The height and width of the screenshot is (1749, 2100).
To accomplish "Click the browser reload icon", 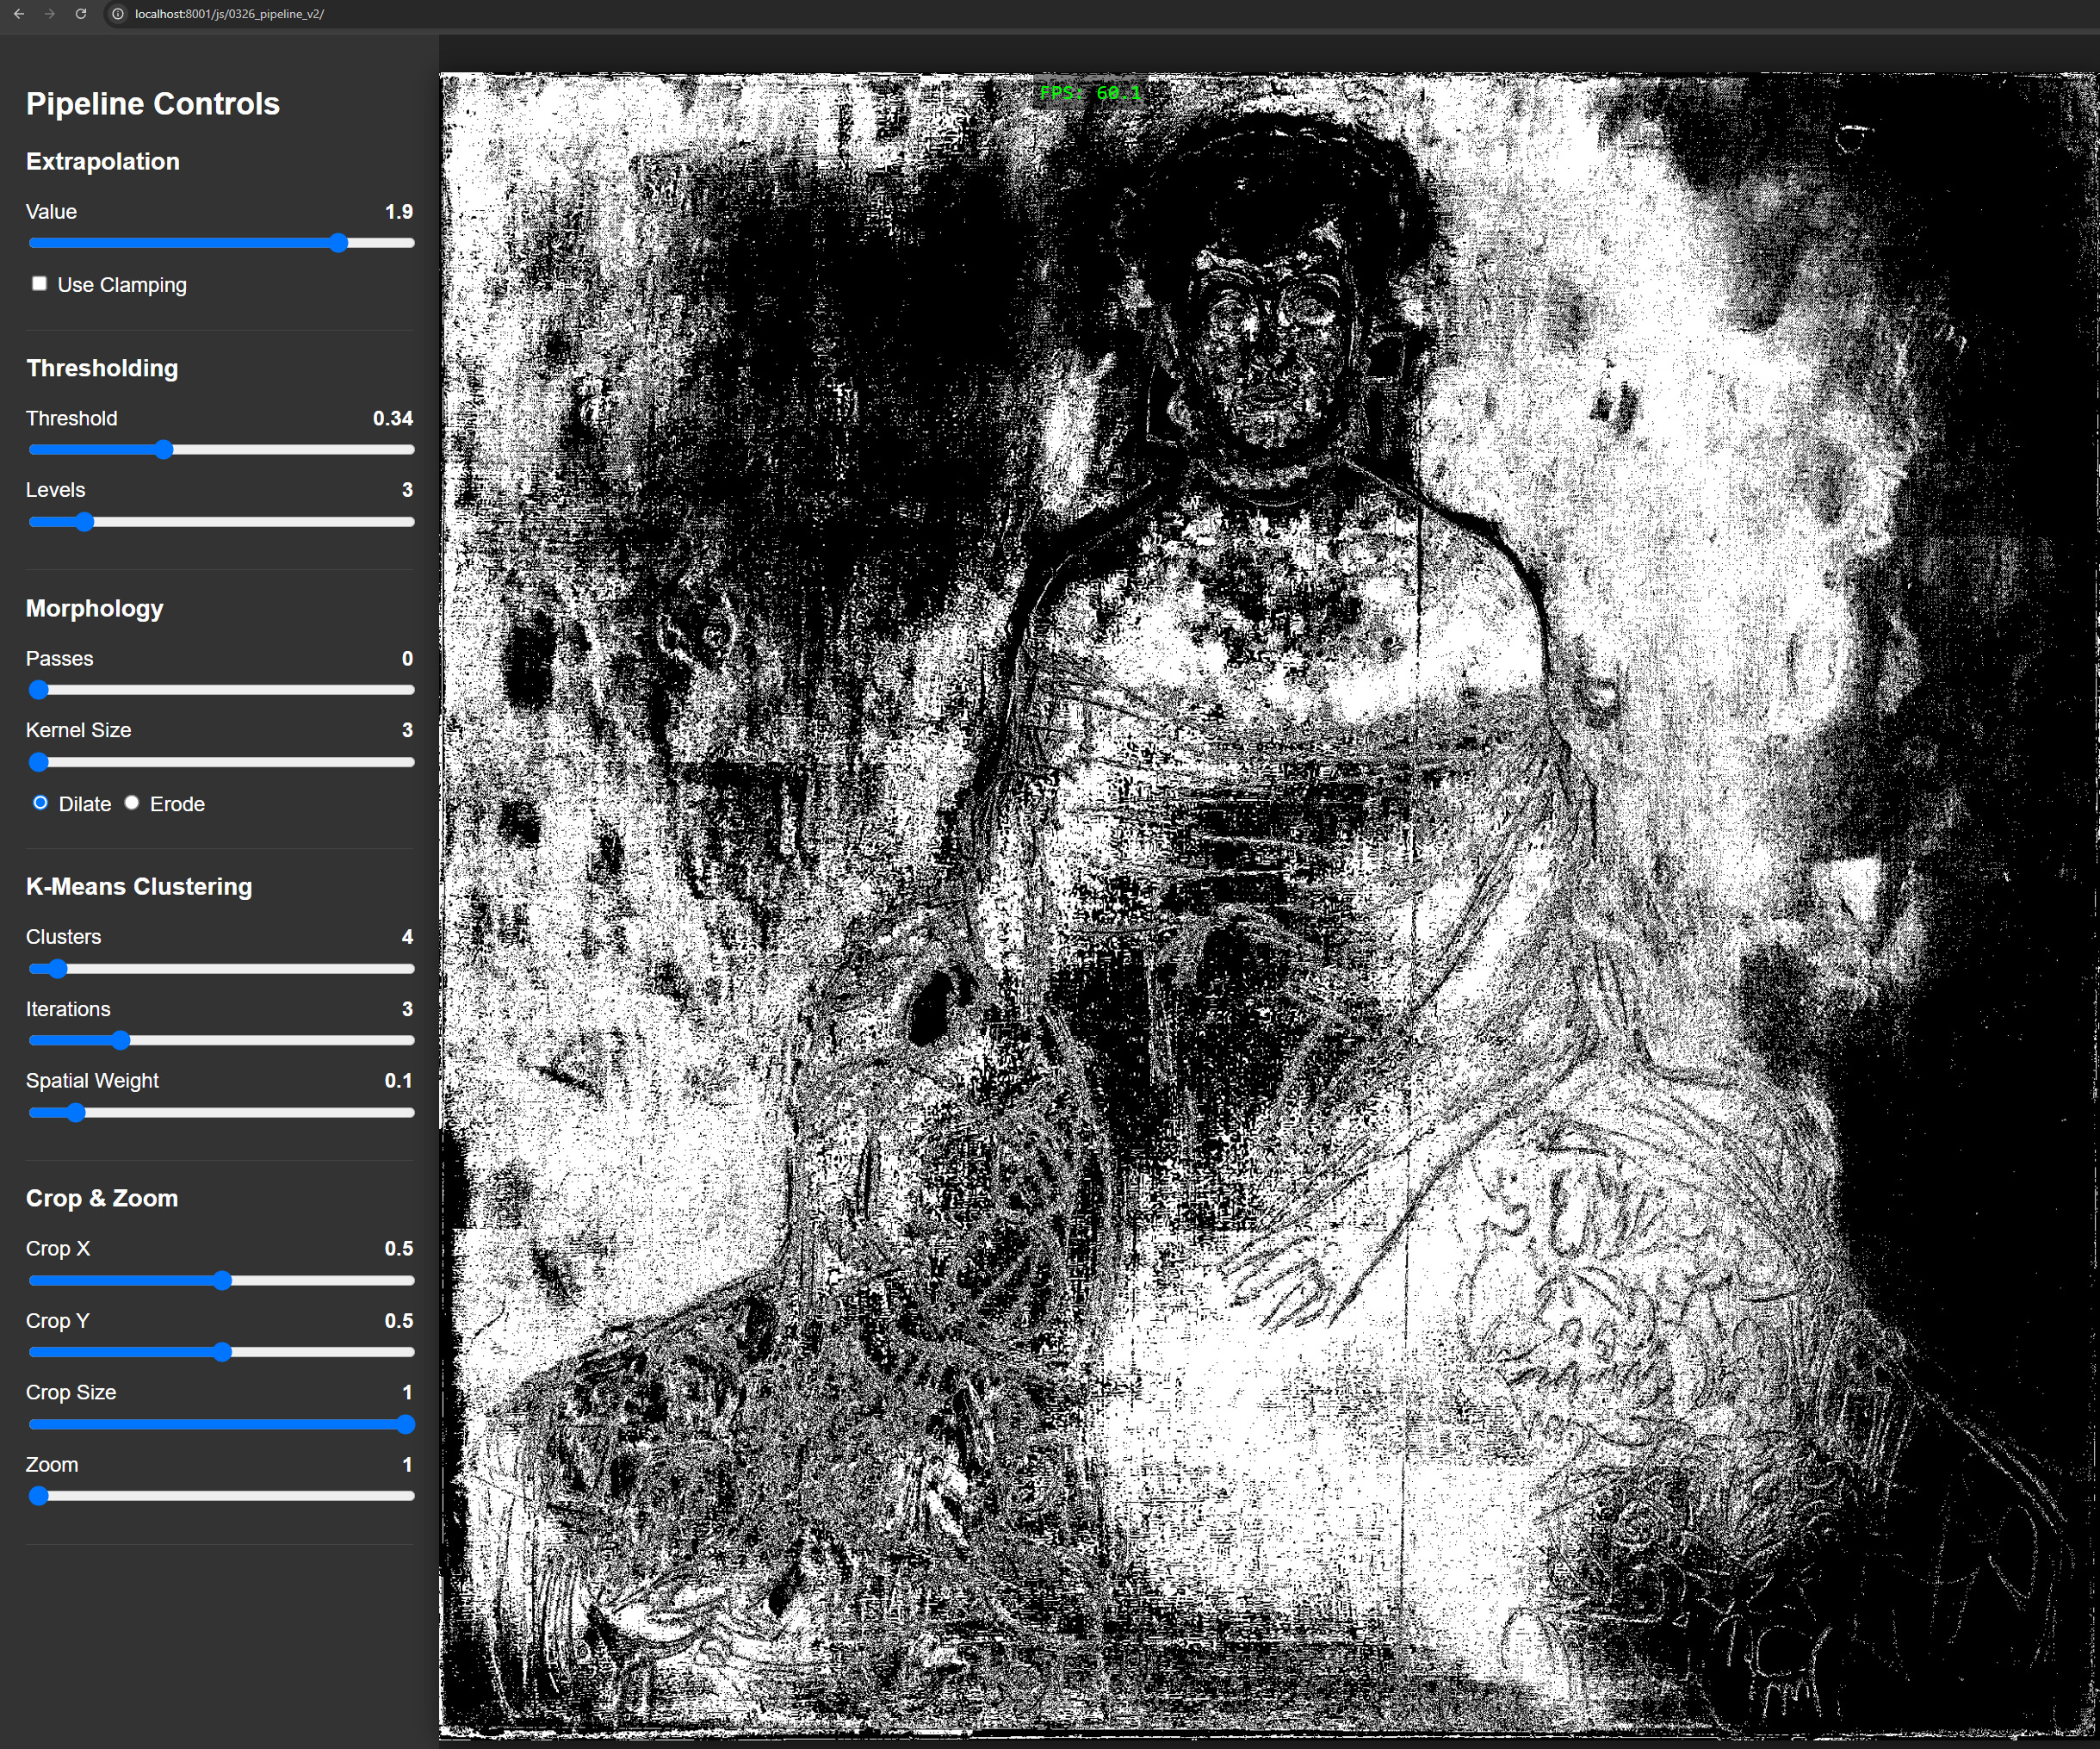I will click(x=81, y=14).
